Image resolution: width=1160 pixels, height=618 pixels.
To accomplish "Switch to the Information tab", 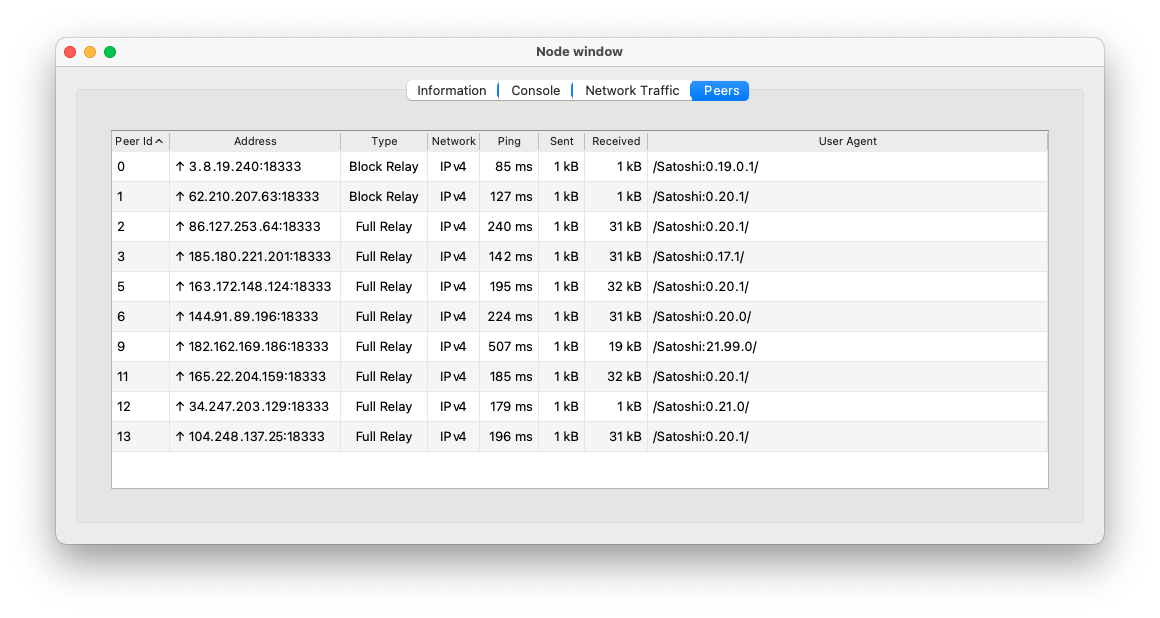I will point(452,90).
